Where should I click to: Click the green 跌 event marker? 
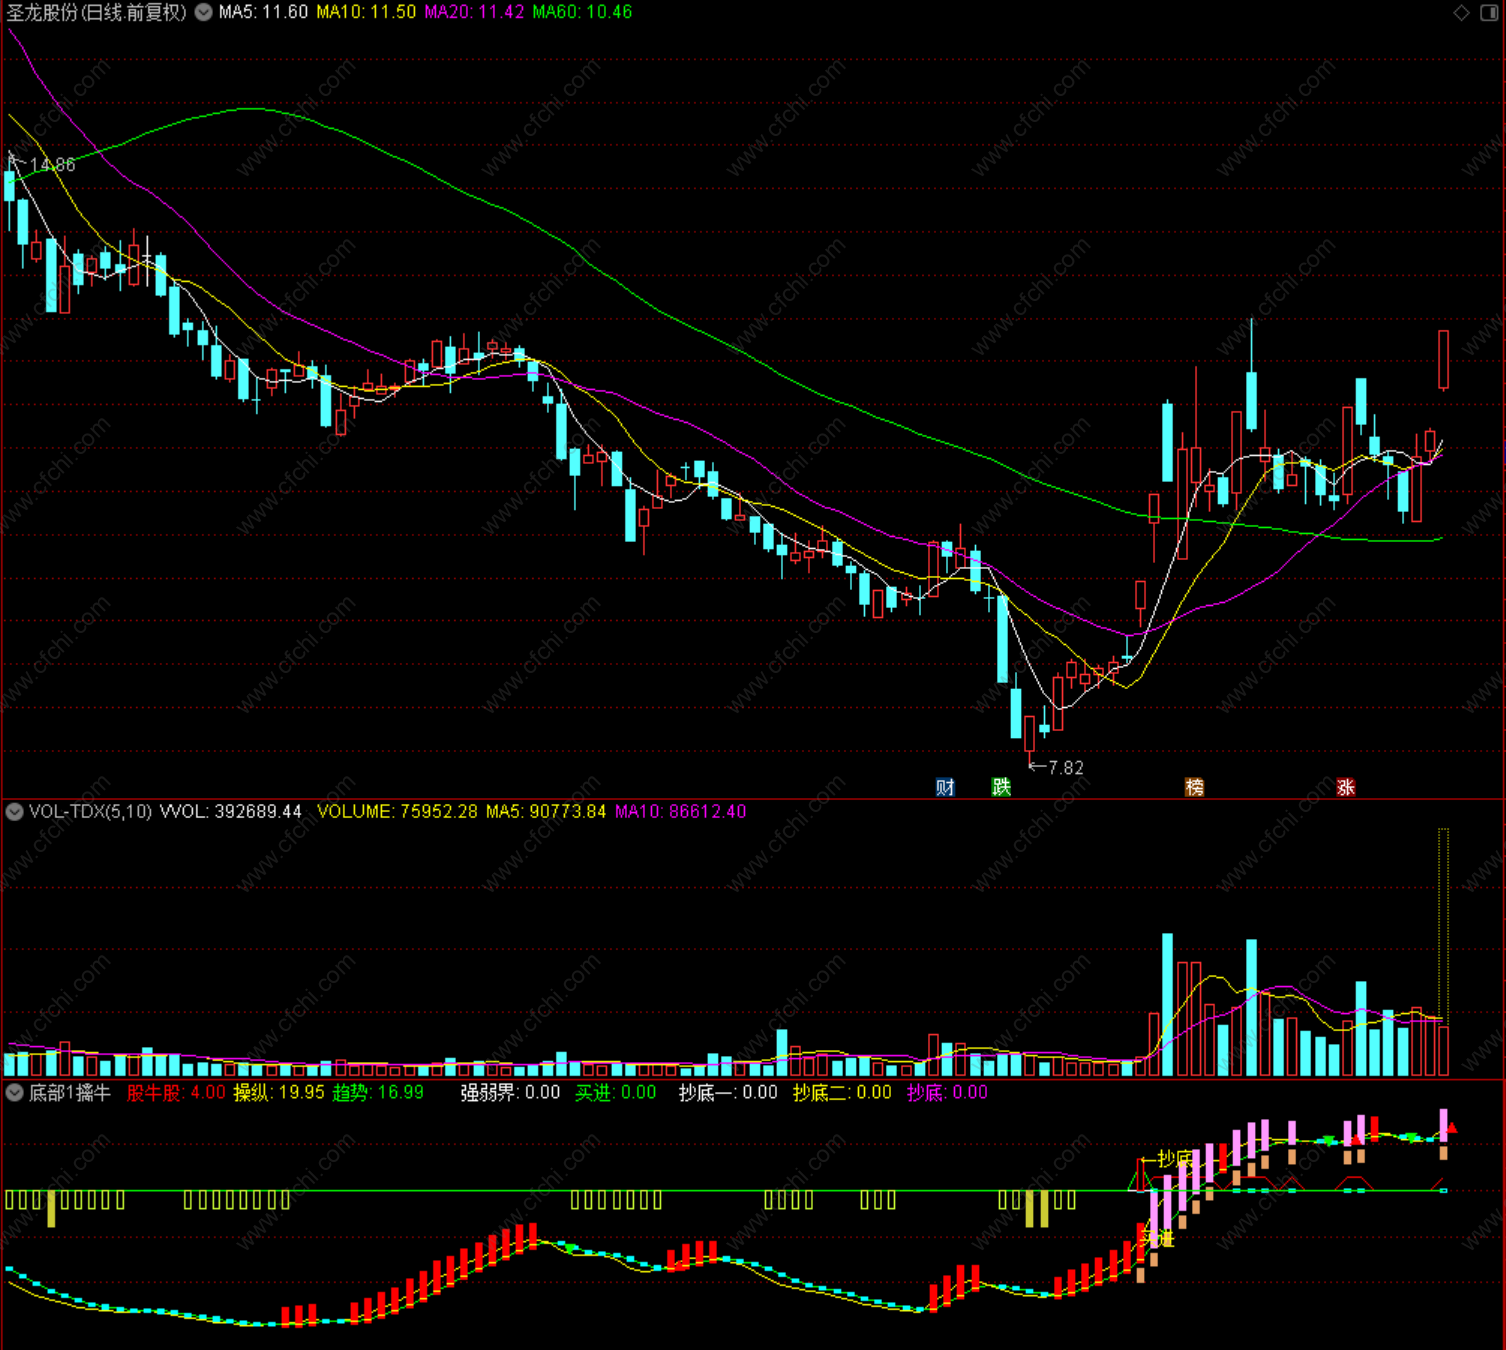pyautogui.click(x=1001, y=787)
